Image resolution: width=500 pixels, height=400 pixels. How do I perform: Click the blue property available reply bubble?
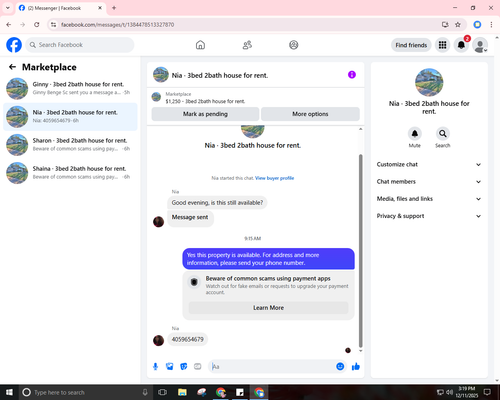point(268,259)
